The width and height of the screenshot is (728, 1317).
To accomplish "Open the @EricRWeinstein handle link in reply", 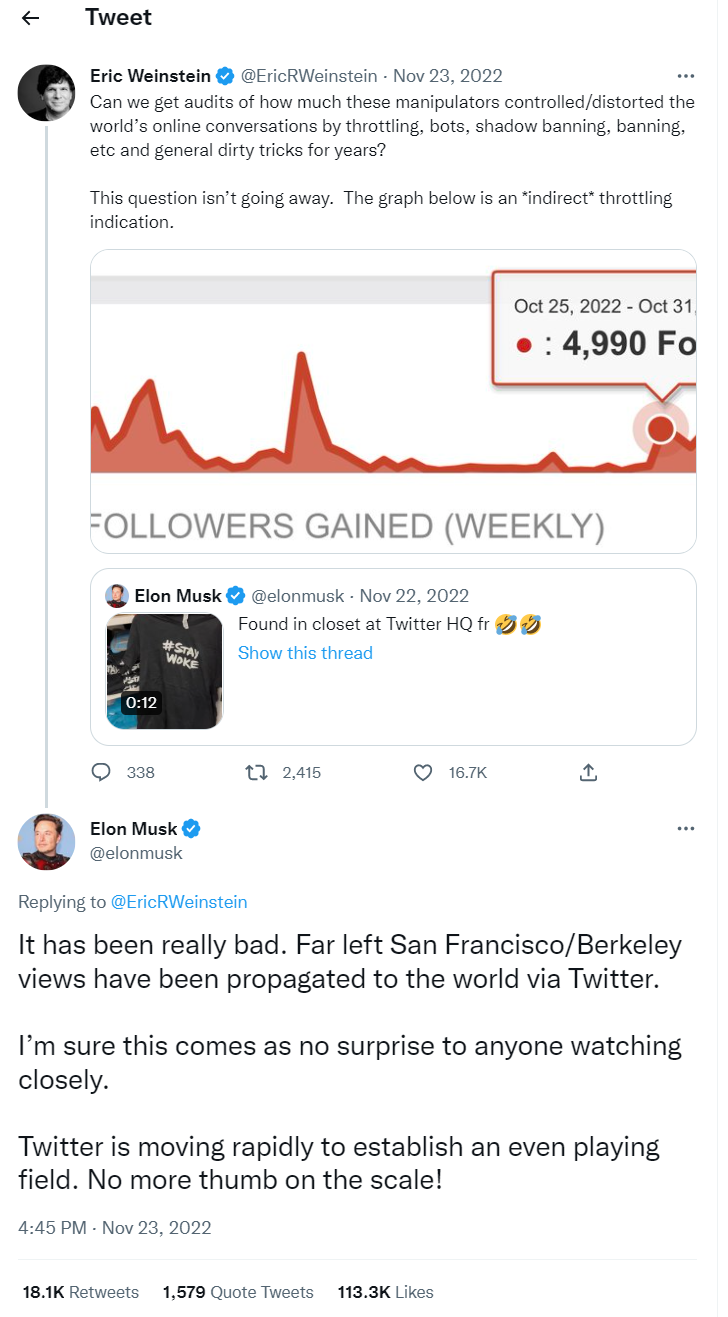I will coord(178,902).
